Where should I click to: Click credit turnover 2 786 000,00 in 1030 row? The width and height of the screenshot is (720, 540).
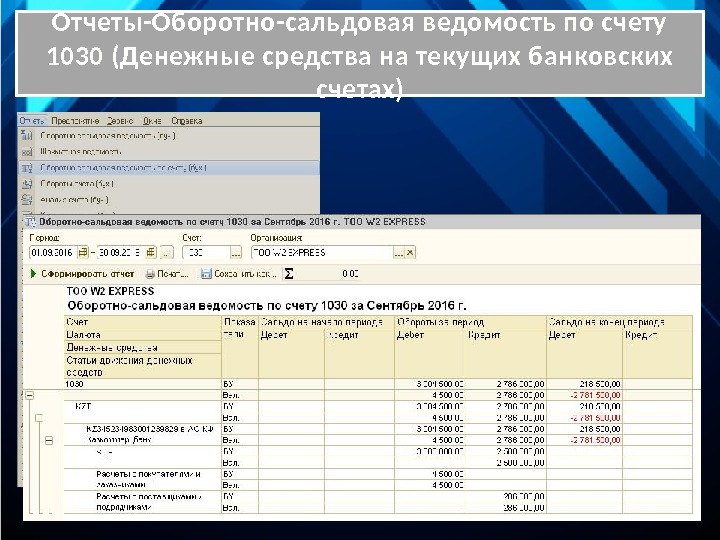(520, 384)
